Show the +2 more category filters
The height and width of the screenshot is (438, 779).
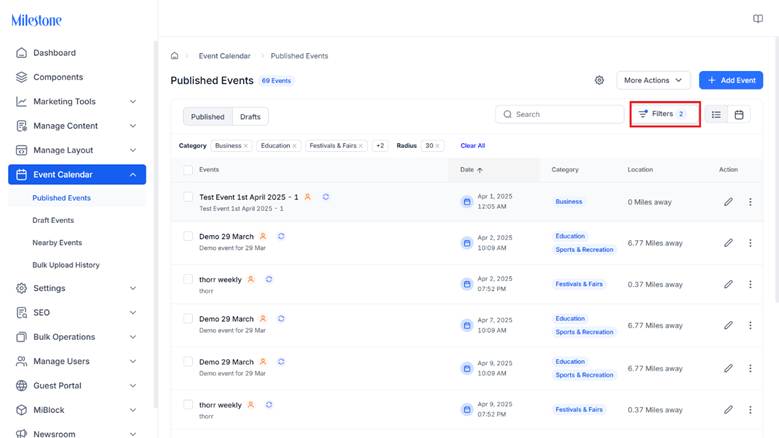(x=380, y=146)
